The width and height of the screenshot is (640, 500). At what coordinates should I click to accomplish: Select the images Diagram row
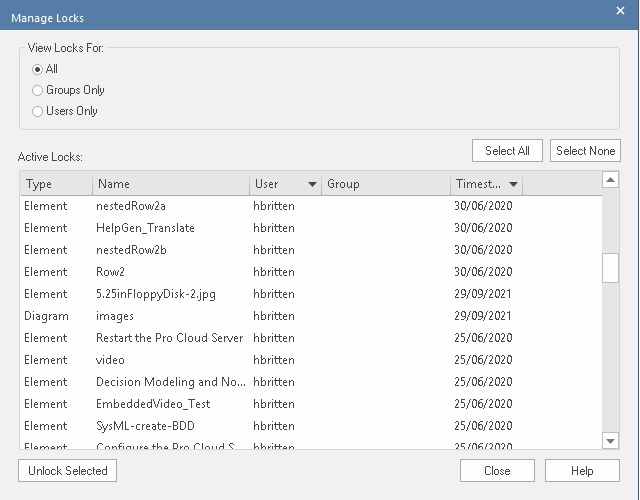point(115,316)
